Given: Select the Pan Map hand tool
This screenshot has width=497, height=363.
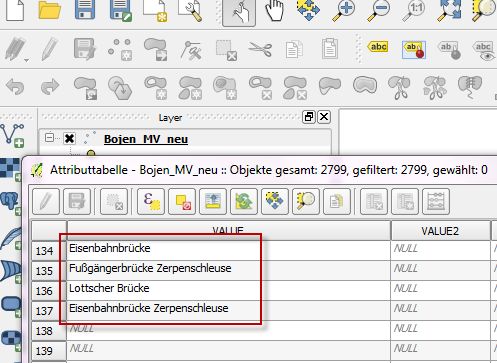Looking at the screenshot, I should pos(275,11).
